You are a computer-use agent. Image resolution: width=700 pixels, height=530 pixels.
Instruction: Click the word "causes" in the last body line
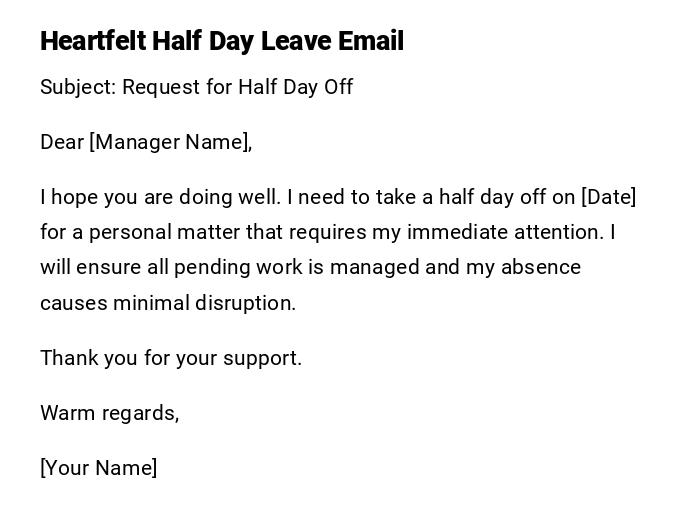coord(73,303)
